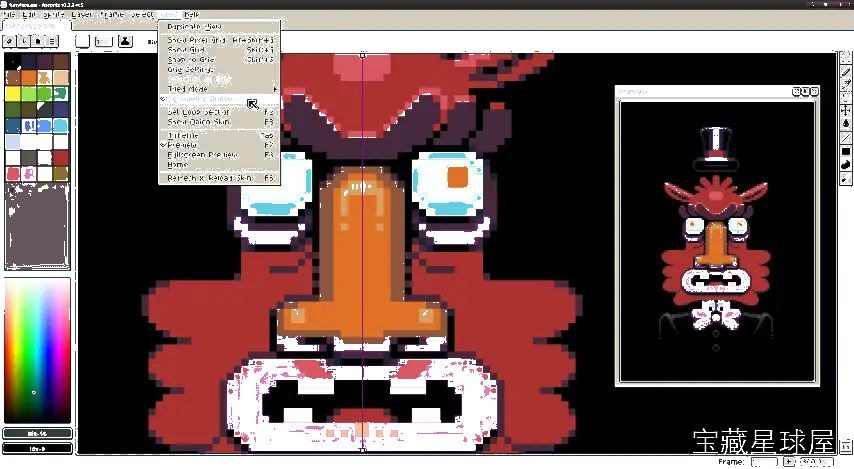
Task: Open the palette options list icon
Action: pos(52,41)
